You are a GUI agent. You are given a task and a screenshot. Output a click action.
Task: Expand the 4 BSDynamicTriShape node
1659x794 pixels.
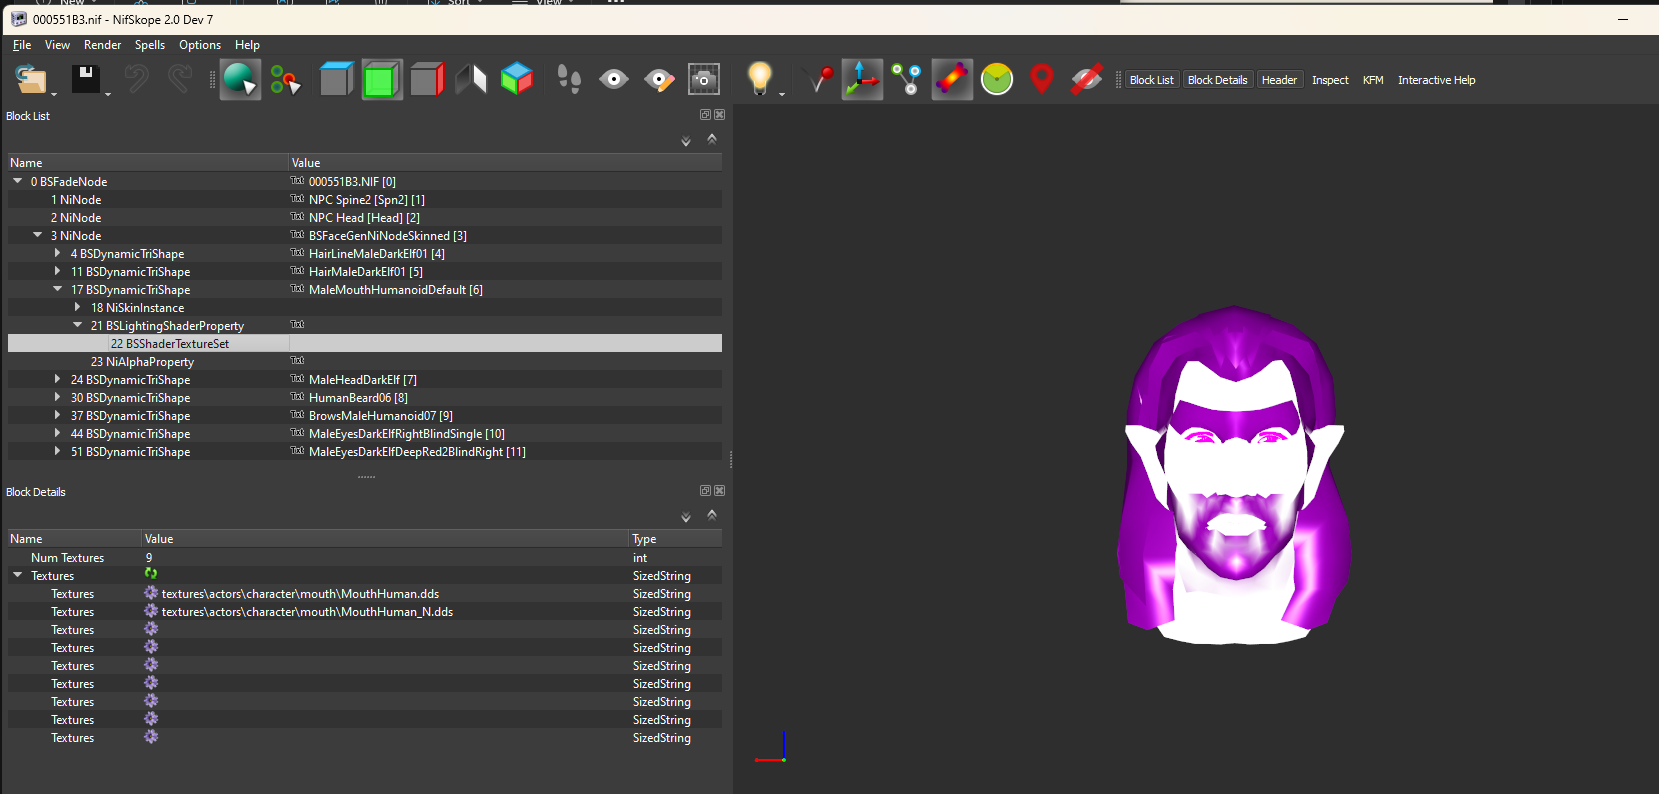tap(58, 253)
